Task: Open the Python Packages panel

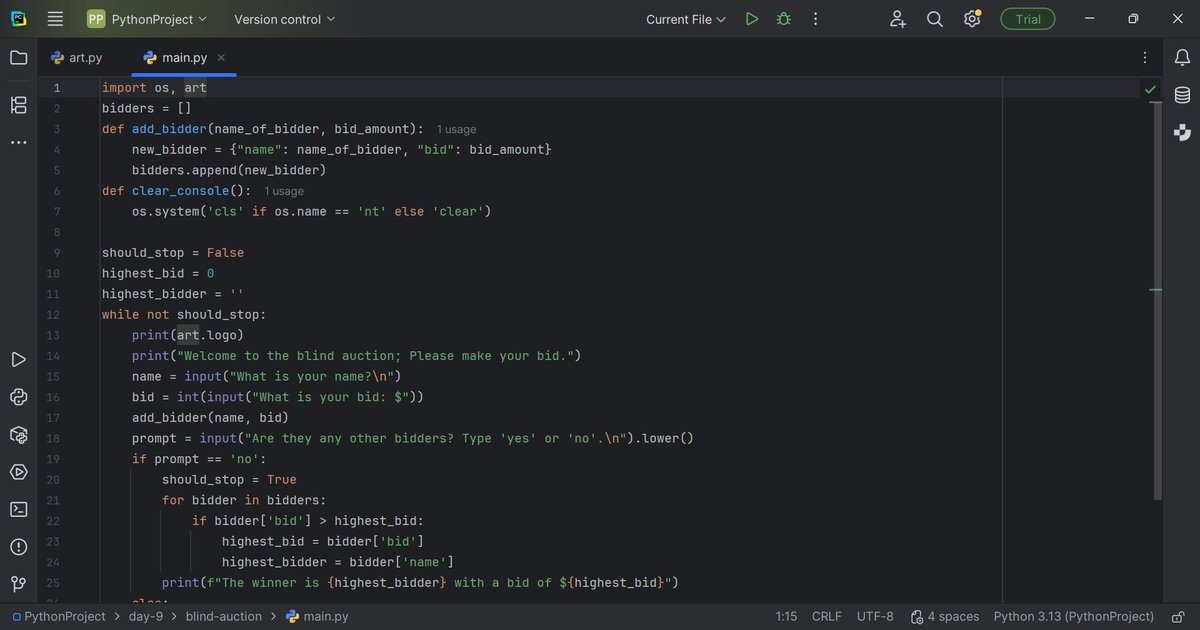Action: pyautogui.click(x=18, y=434)
